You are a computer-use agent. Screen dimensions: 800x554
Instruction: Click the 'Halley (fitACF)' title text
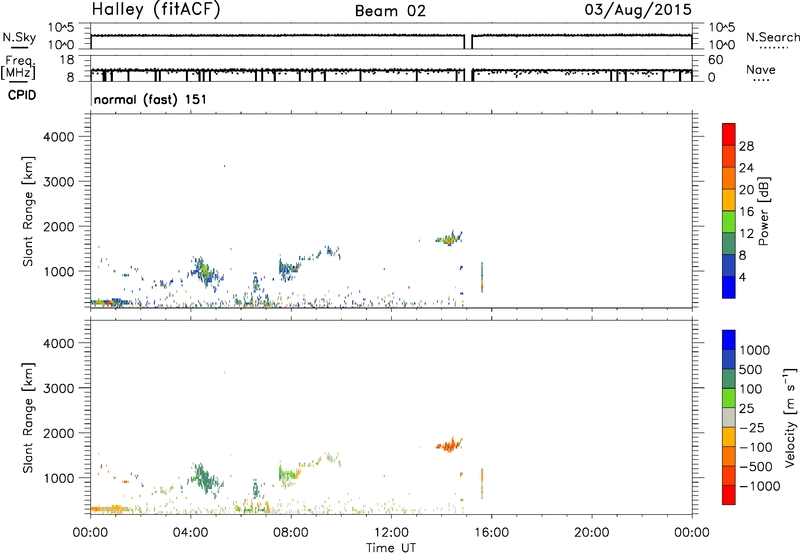(x=156, y=10)
